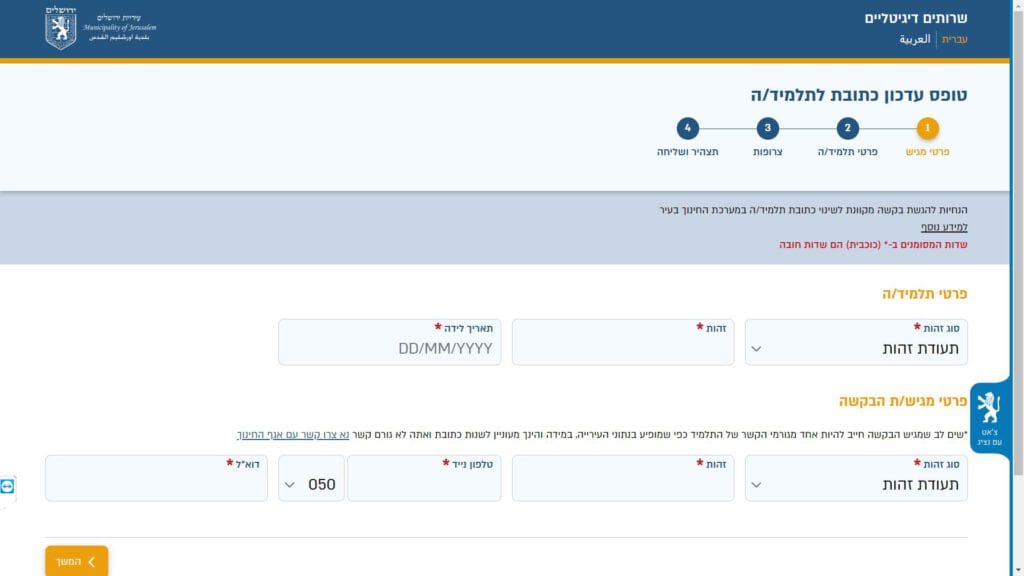
Task: Switch language to עברית
Action: [x=955, y=40]
